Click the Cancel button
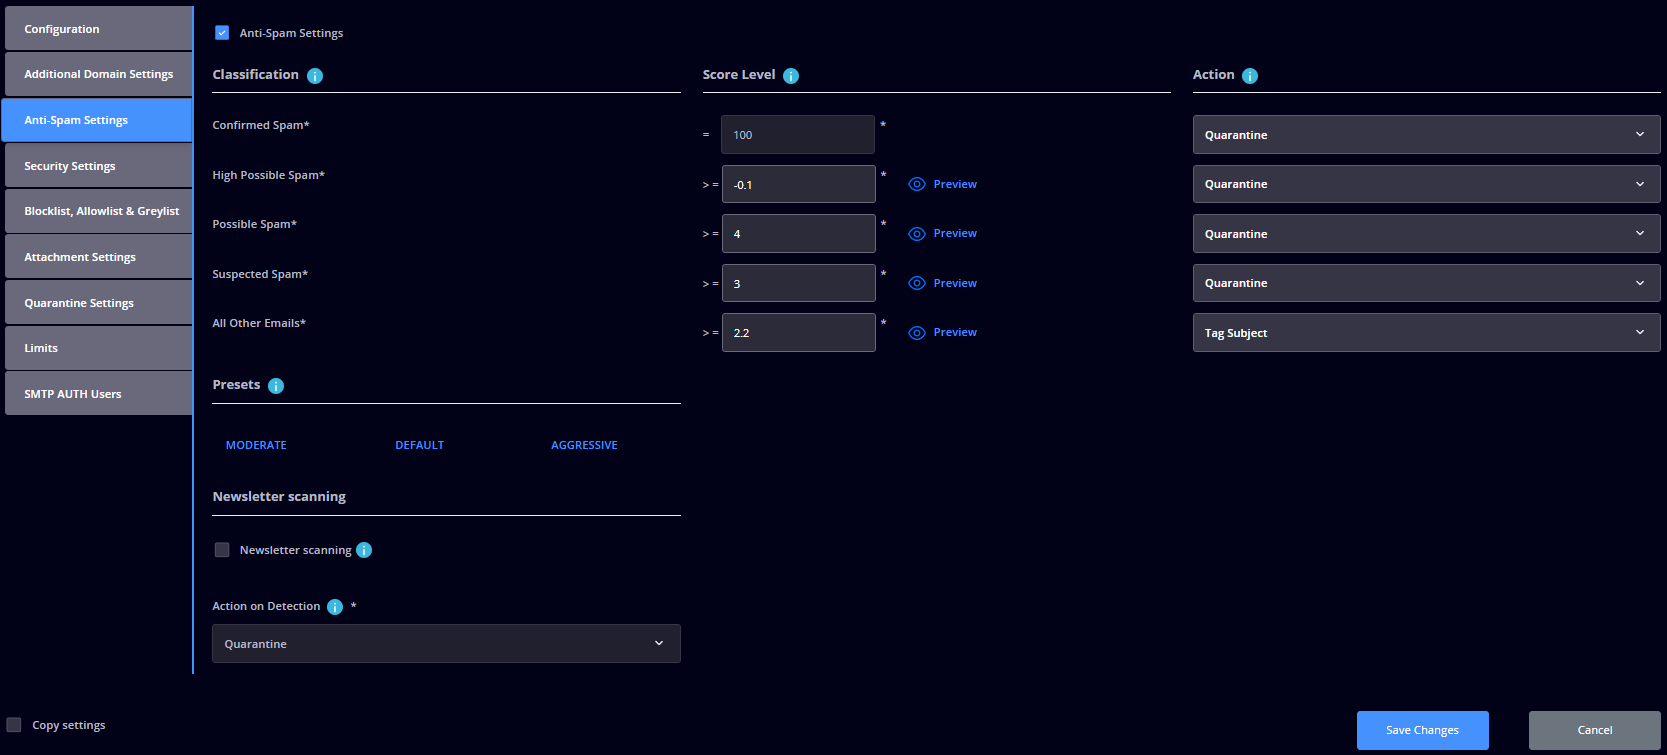 1594,730
